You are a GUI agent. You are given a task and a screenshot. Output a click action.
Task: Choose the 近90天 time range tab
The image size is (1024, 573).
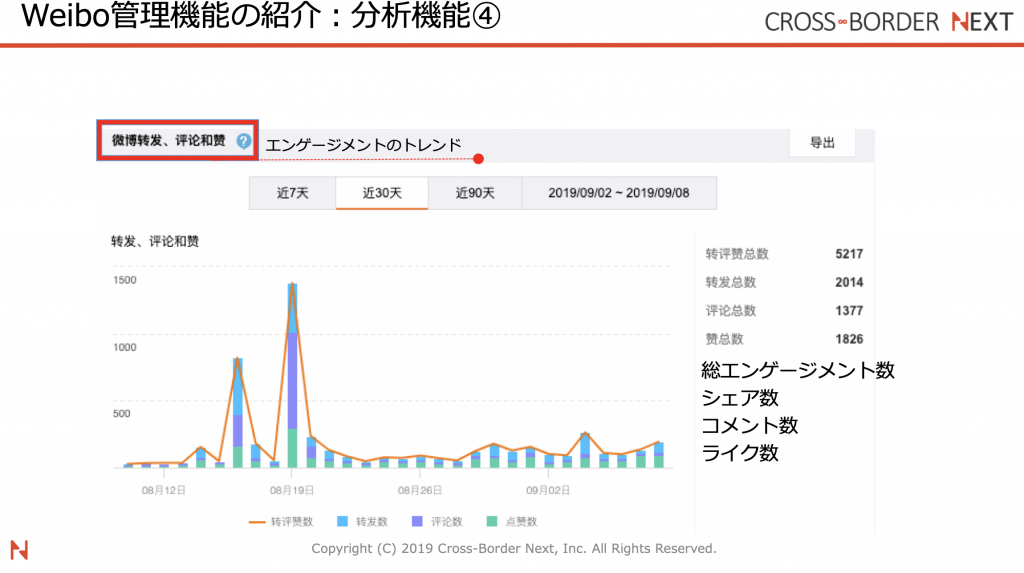tap(475, 193)
